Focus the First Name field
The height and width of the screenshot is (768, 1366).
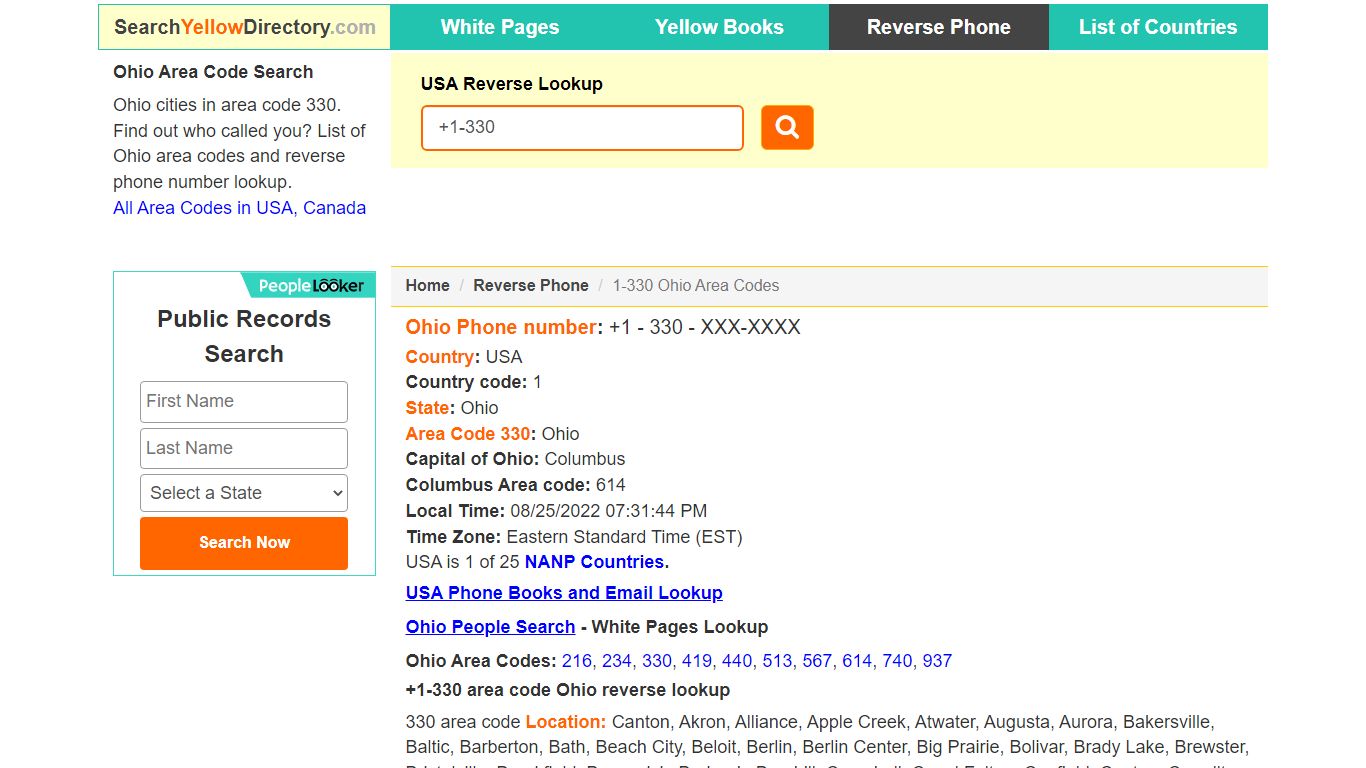click(244, 401)
